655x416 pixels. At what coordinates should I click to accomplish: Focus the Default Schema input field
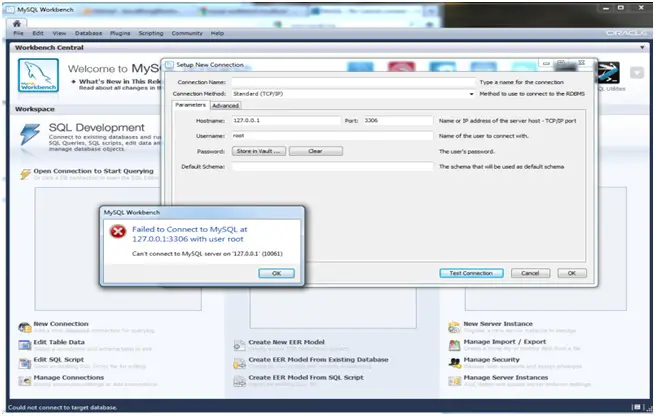click(x=333, y=167)
